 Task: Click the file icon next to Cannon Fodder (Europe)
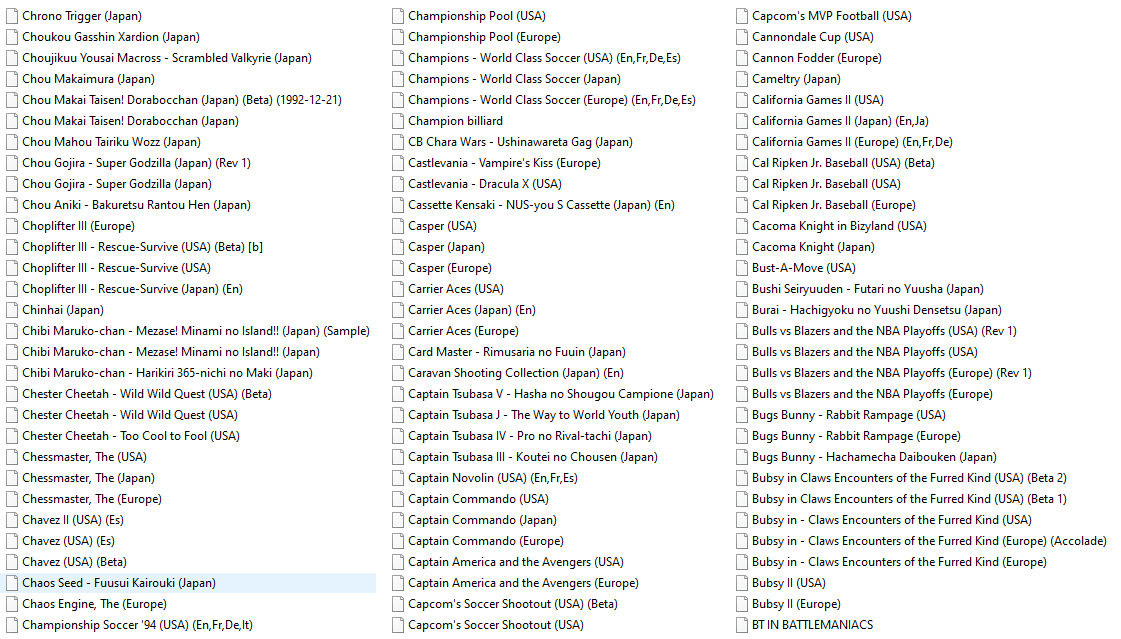tap(741, 58)
